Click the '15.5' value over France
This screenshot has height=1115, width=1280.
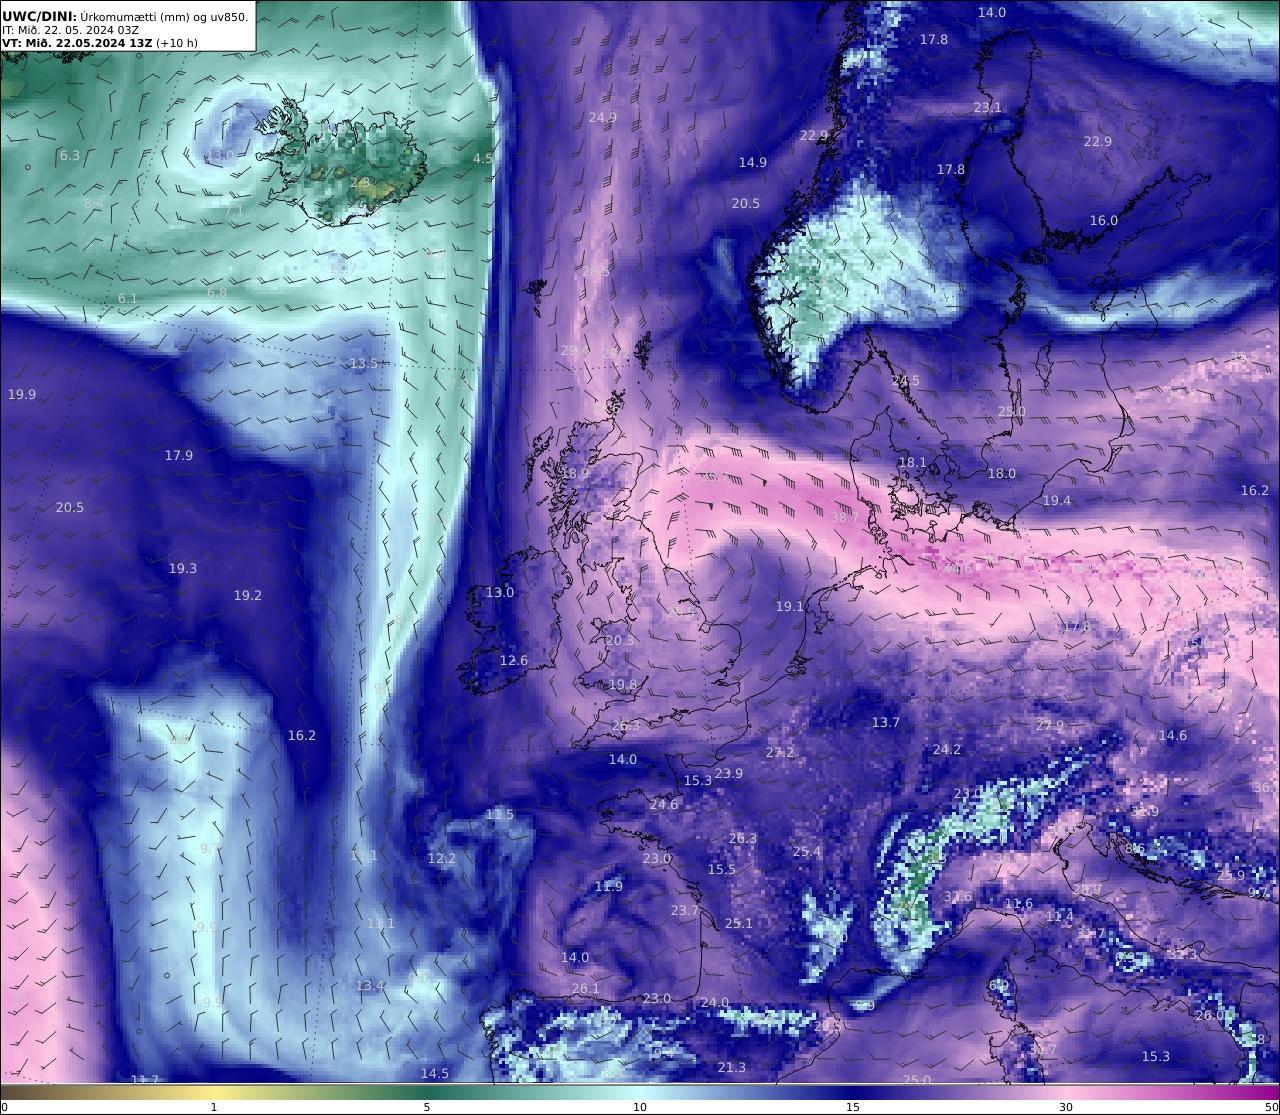pyautogui.click(x=722, y=869)
